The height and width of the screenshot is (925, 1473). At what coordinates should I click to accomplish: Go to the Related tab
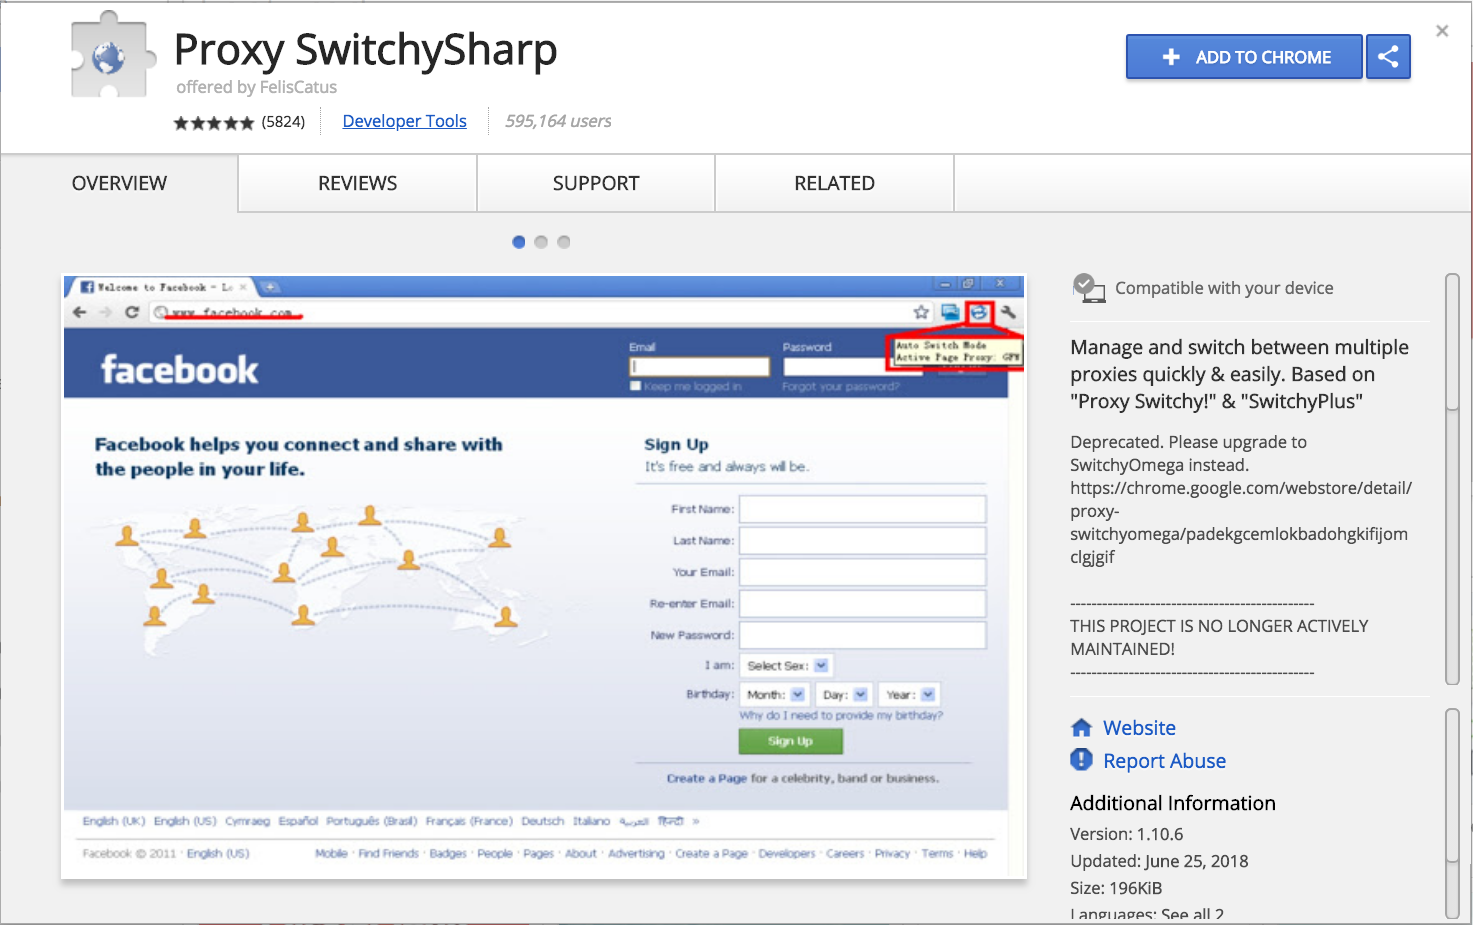point(834,183)
